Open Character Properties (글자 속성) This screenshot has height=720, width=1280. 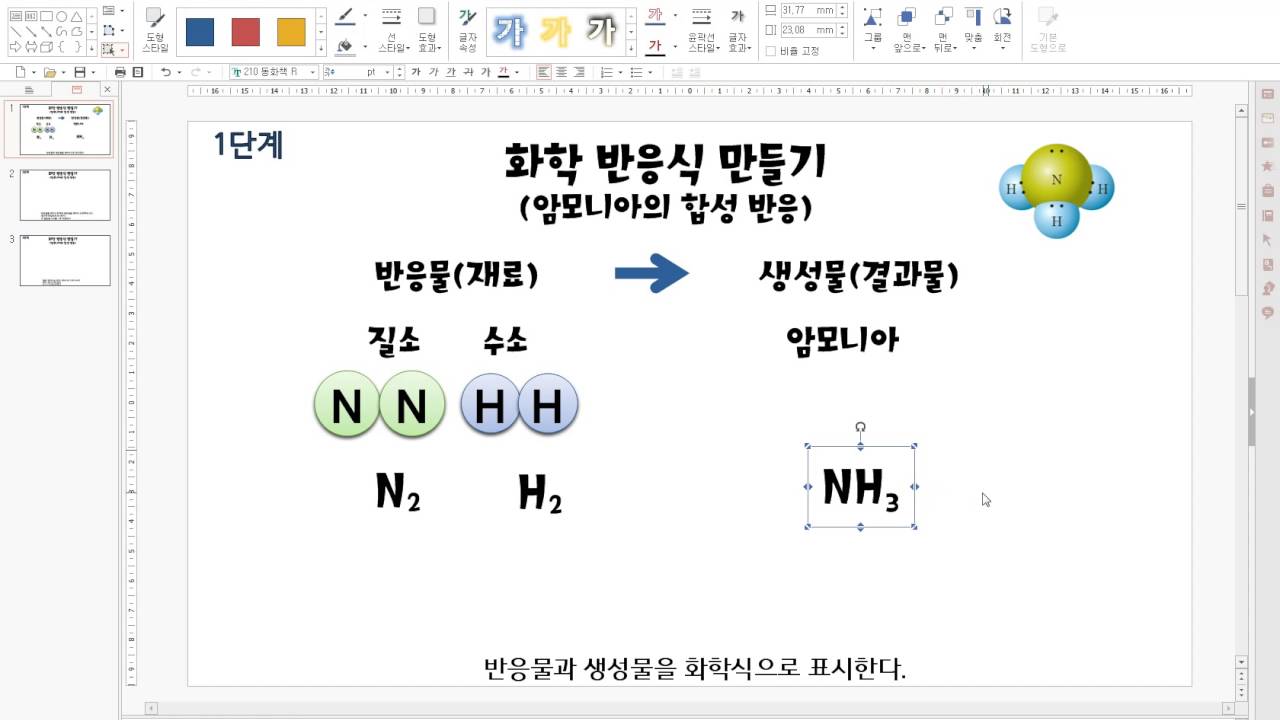coord(467,30)
